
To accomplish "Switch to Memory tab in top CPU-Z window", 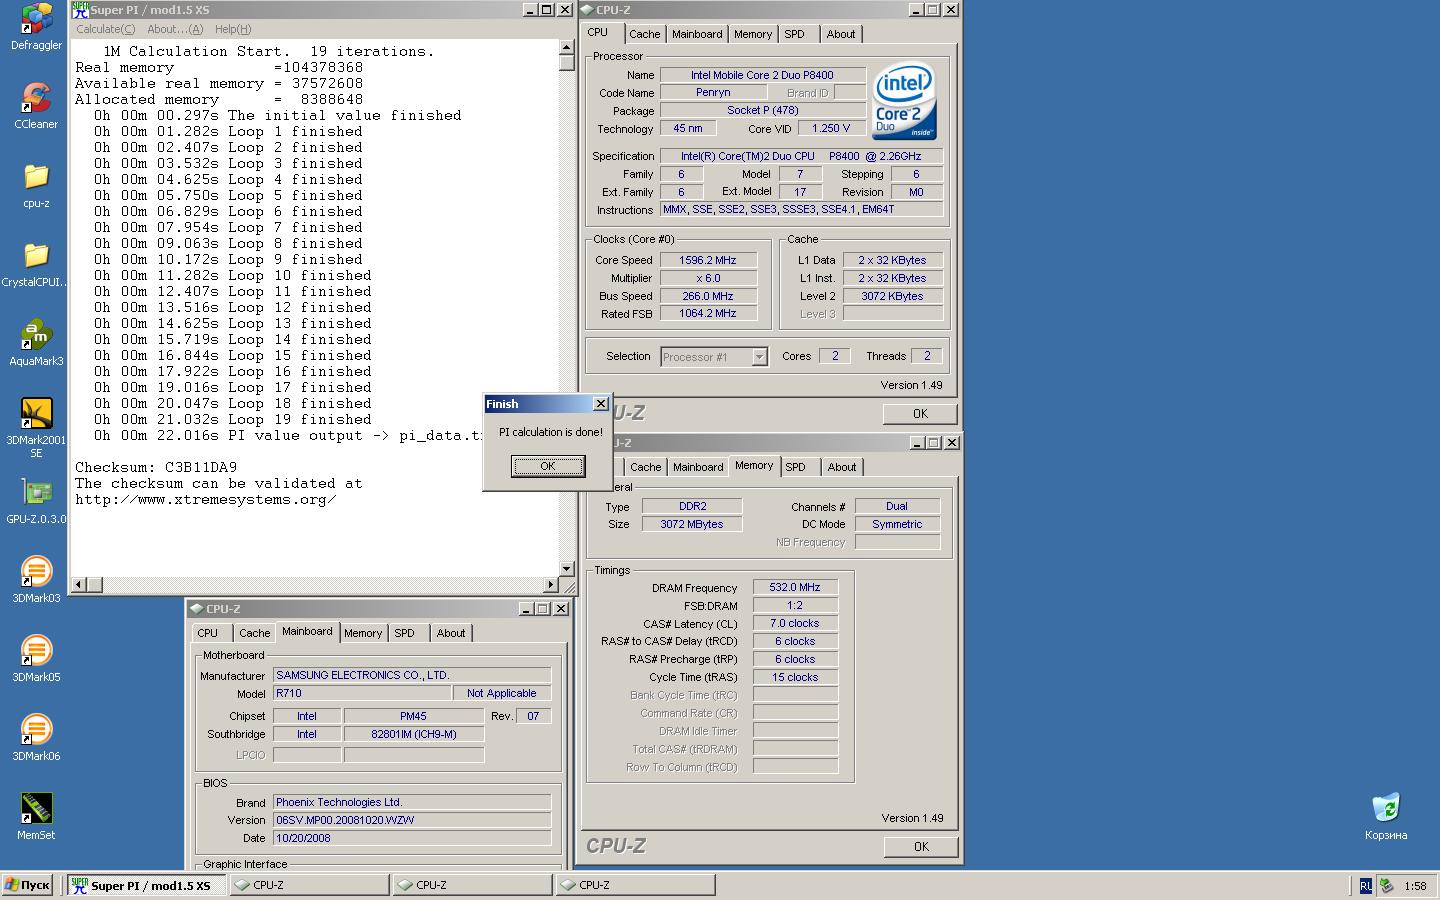I will tap(752, 34).
